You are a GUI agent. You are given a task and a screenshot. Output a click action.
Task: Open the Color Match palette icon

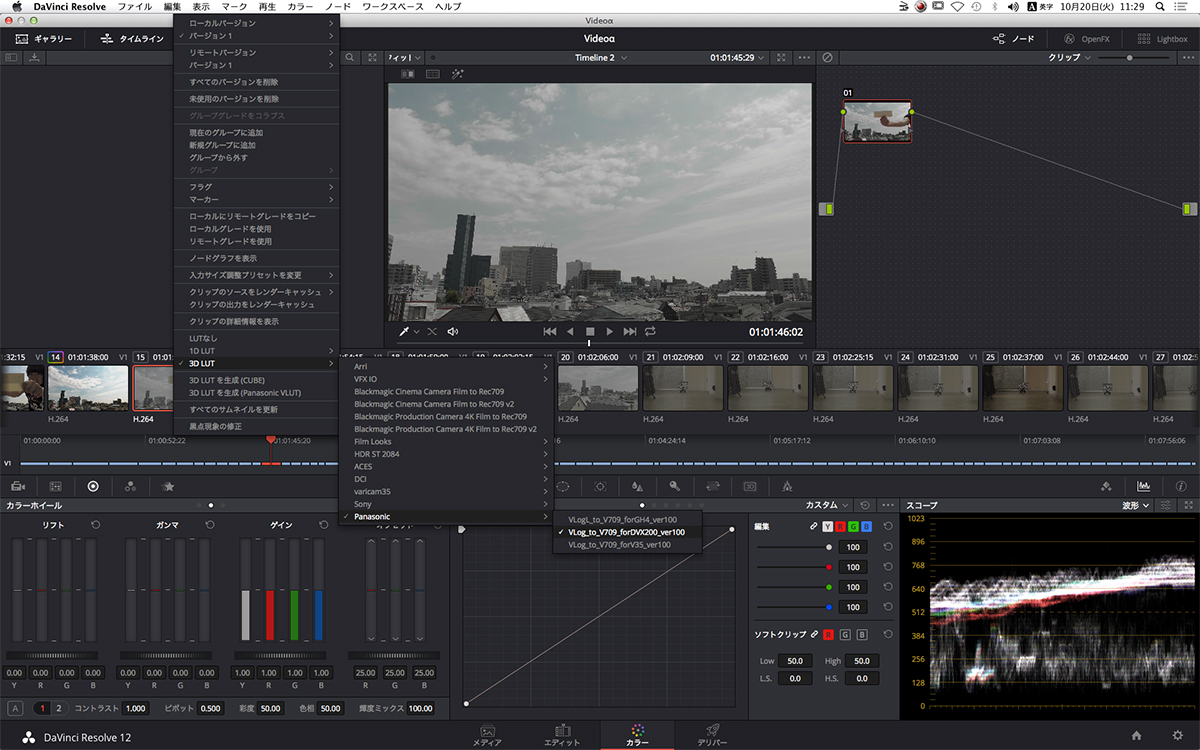(55, 486)
